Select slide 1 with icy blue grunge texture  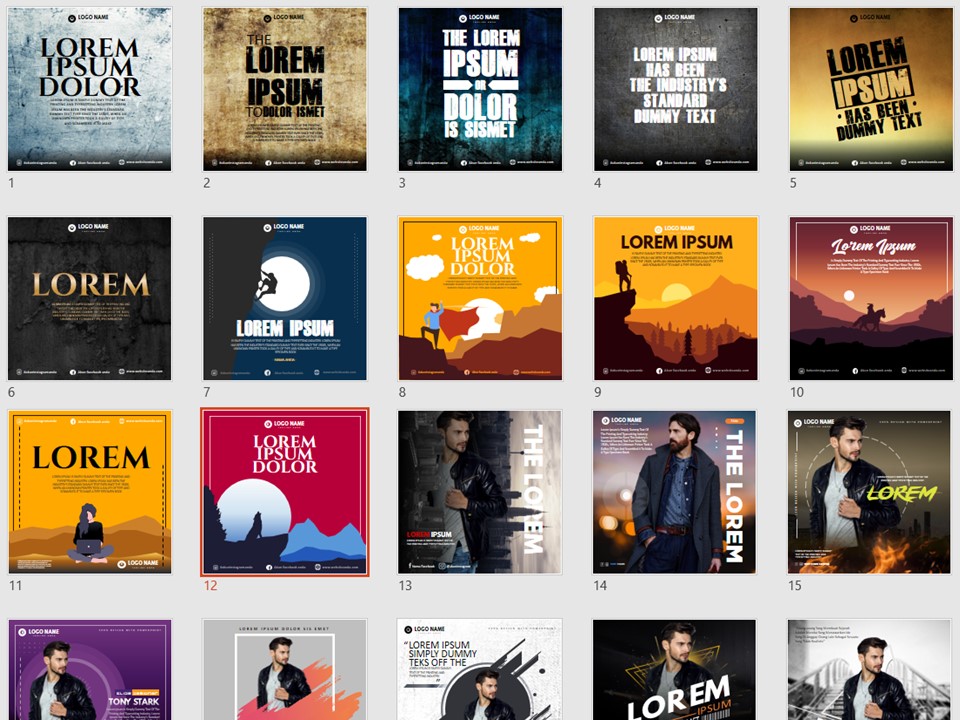[90, 89]
